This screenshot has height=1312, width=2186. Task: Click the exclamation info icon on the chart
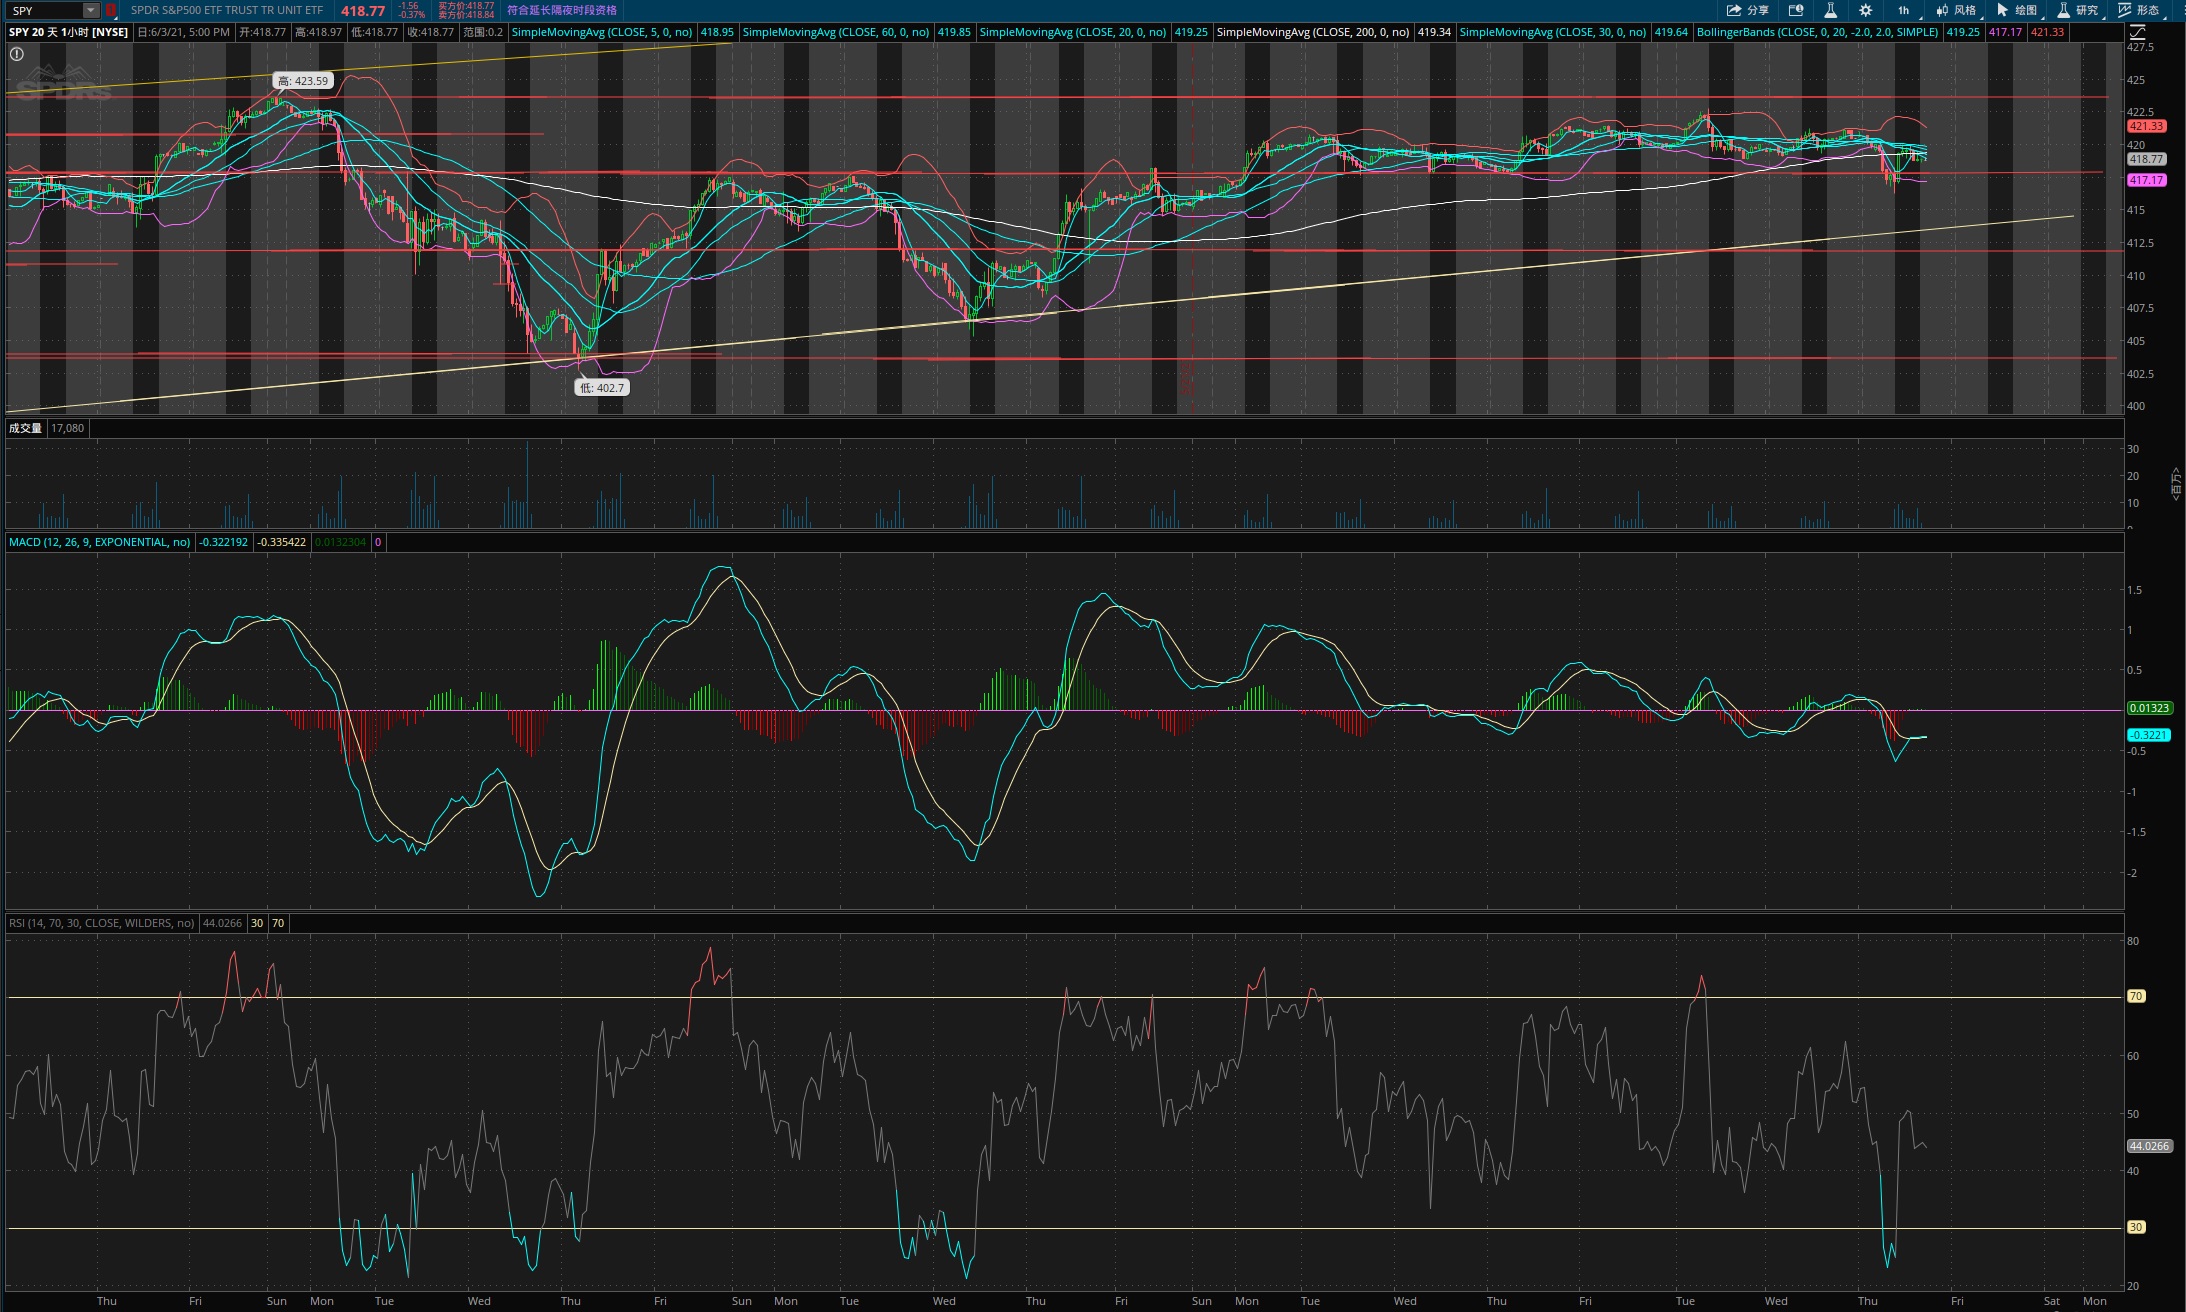pyautogui.click(x=17, y=54)
